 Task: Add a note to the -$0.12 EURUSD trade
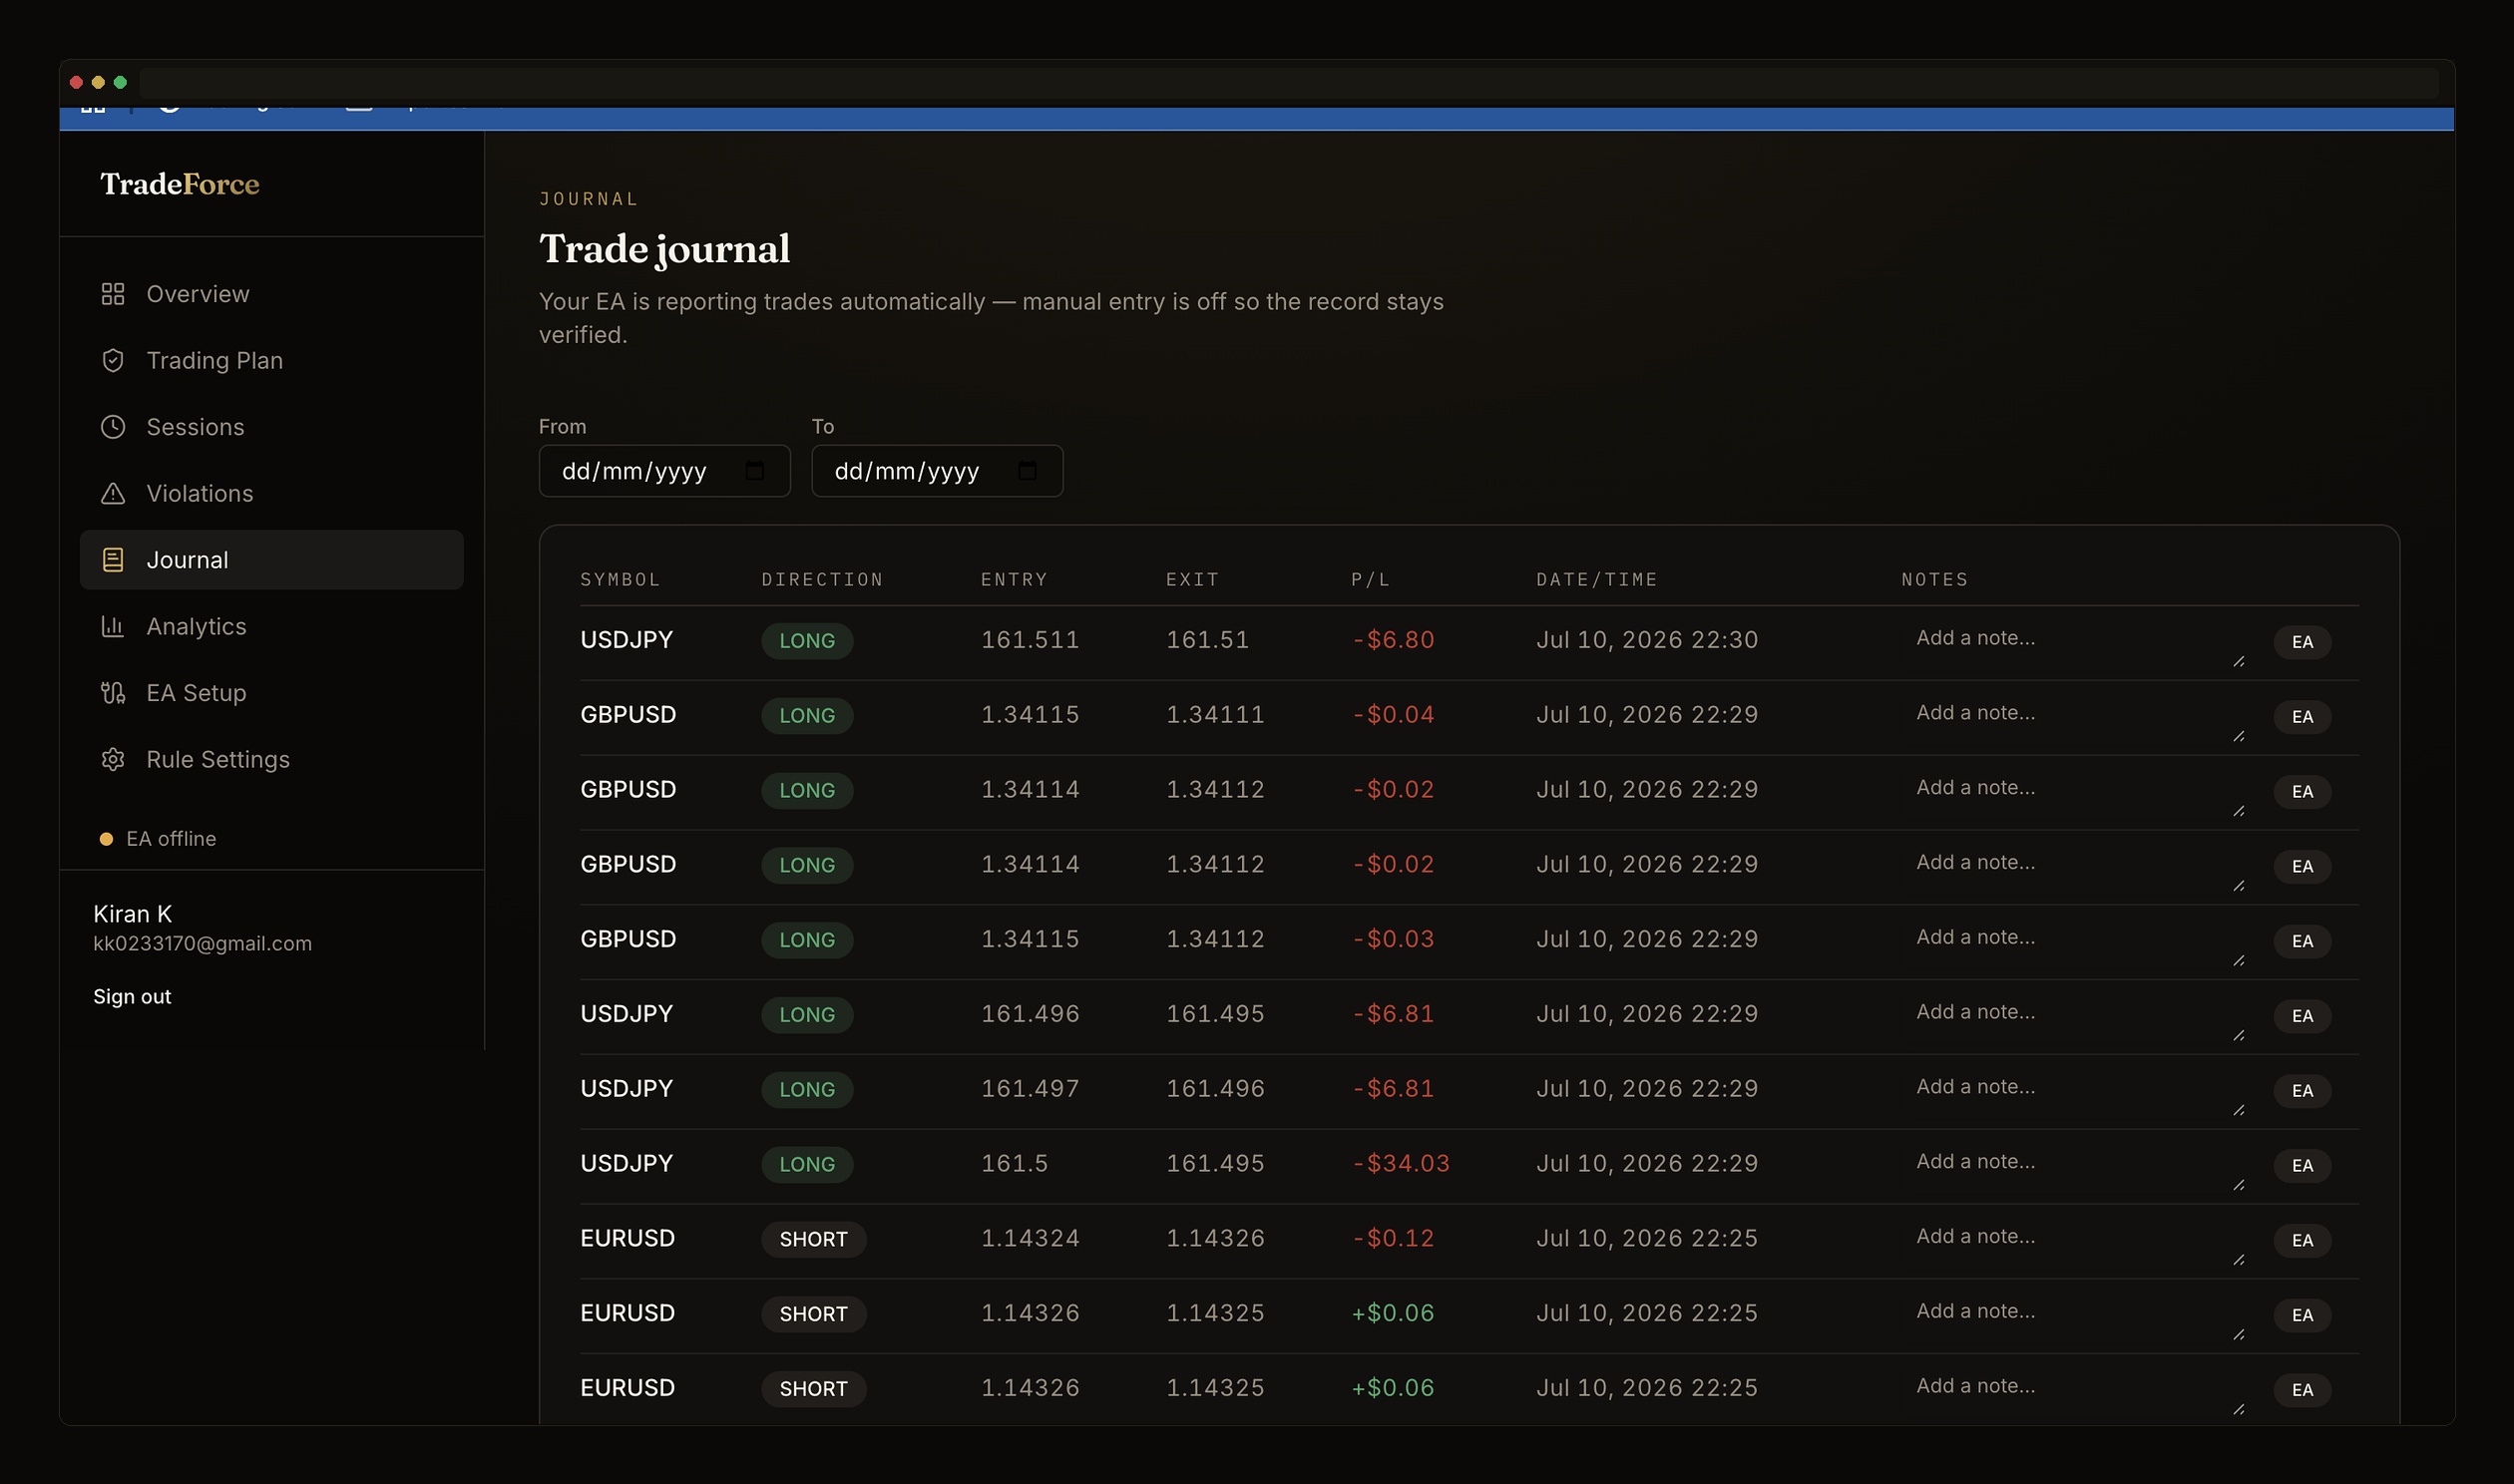(x=2073, y=1240)
